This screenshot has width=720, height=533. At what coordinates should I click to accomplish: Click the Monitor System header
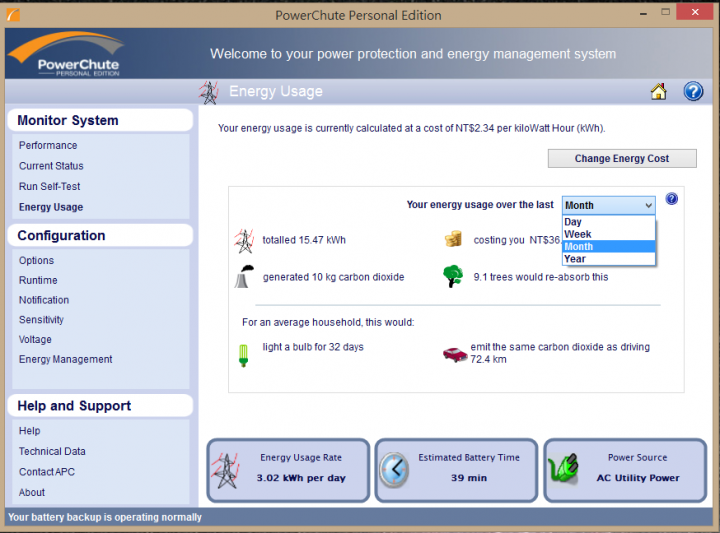(x=100, y=120)
